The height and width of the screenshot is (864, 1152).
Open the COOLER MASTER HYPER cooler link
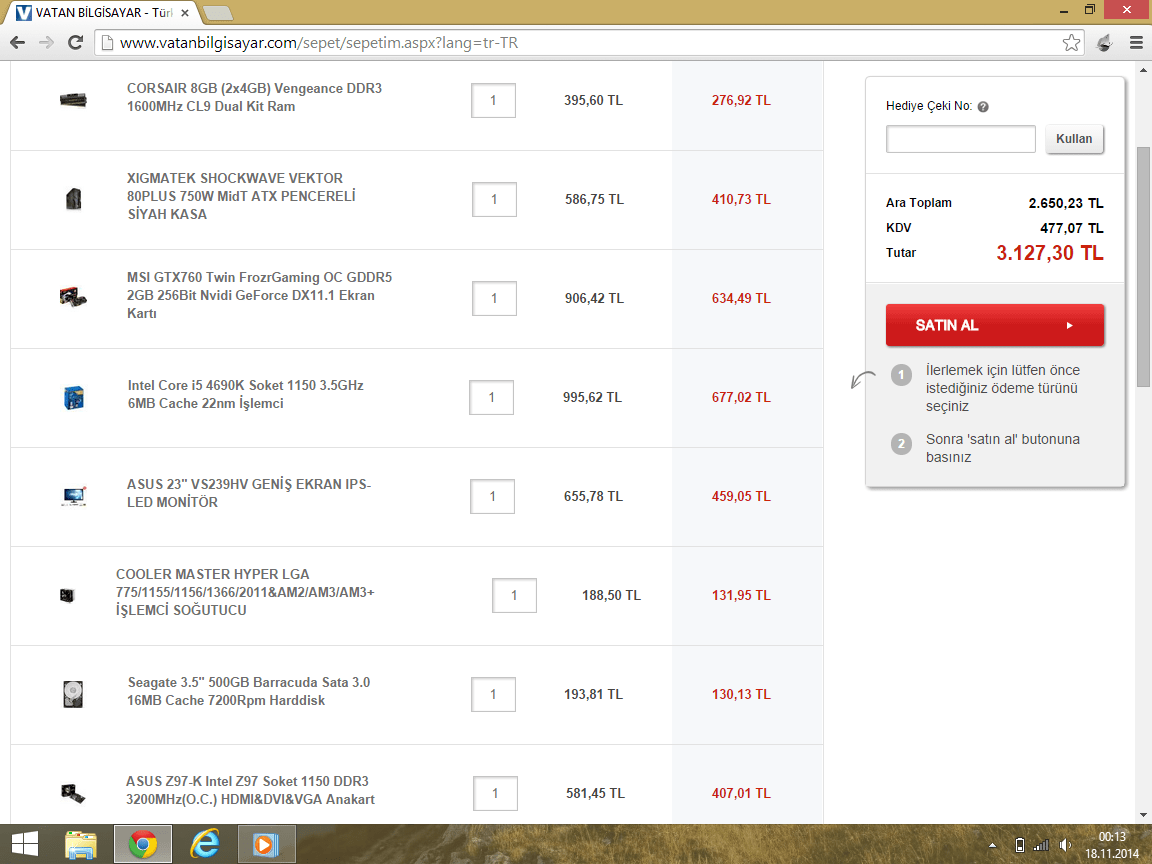coord(245,592)
